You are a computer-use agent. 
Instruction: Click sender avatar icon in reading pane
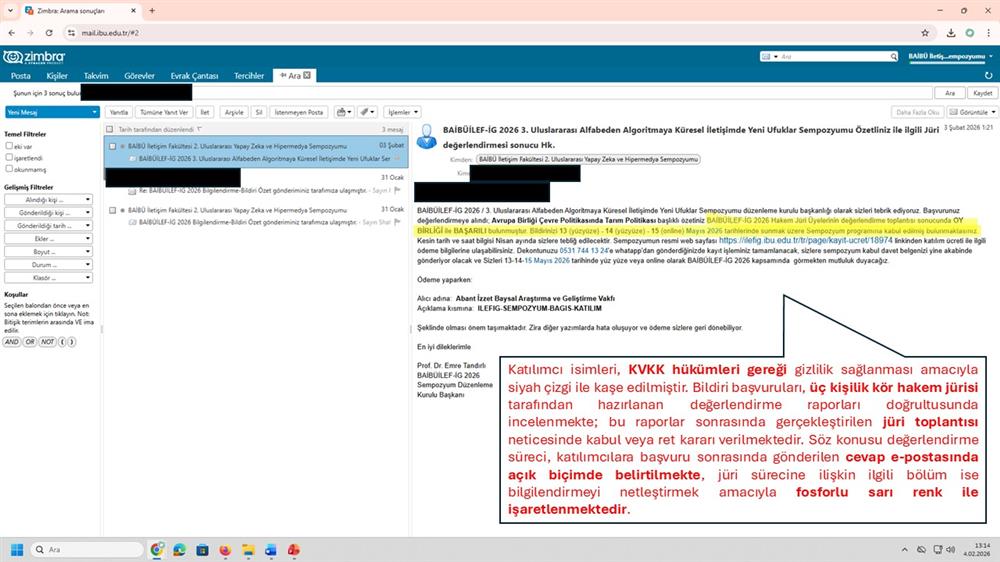[x=426, y=135]
